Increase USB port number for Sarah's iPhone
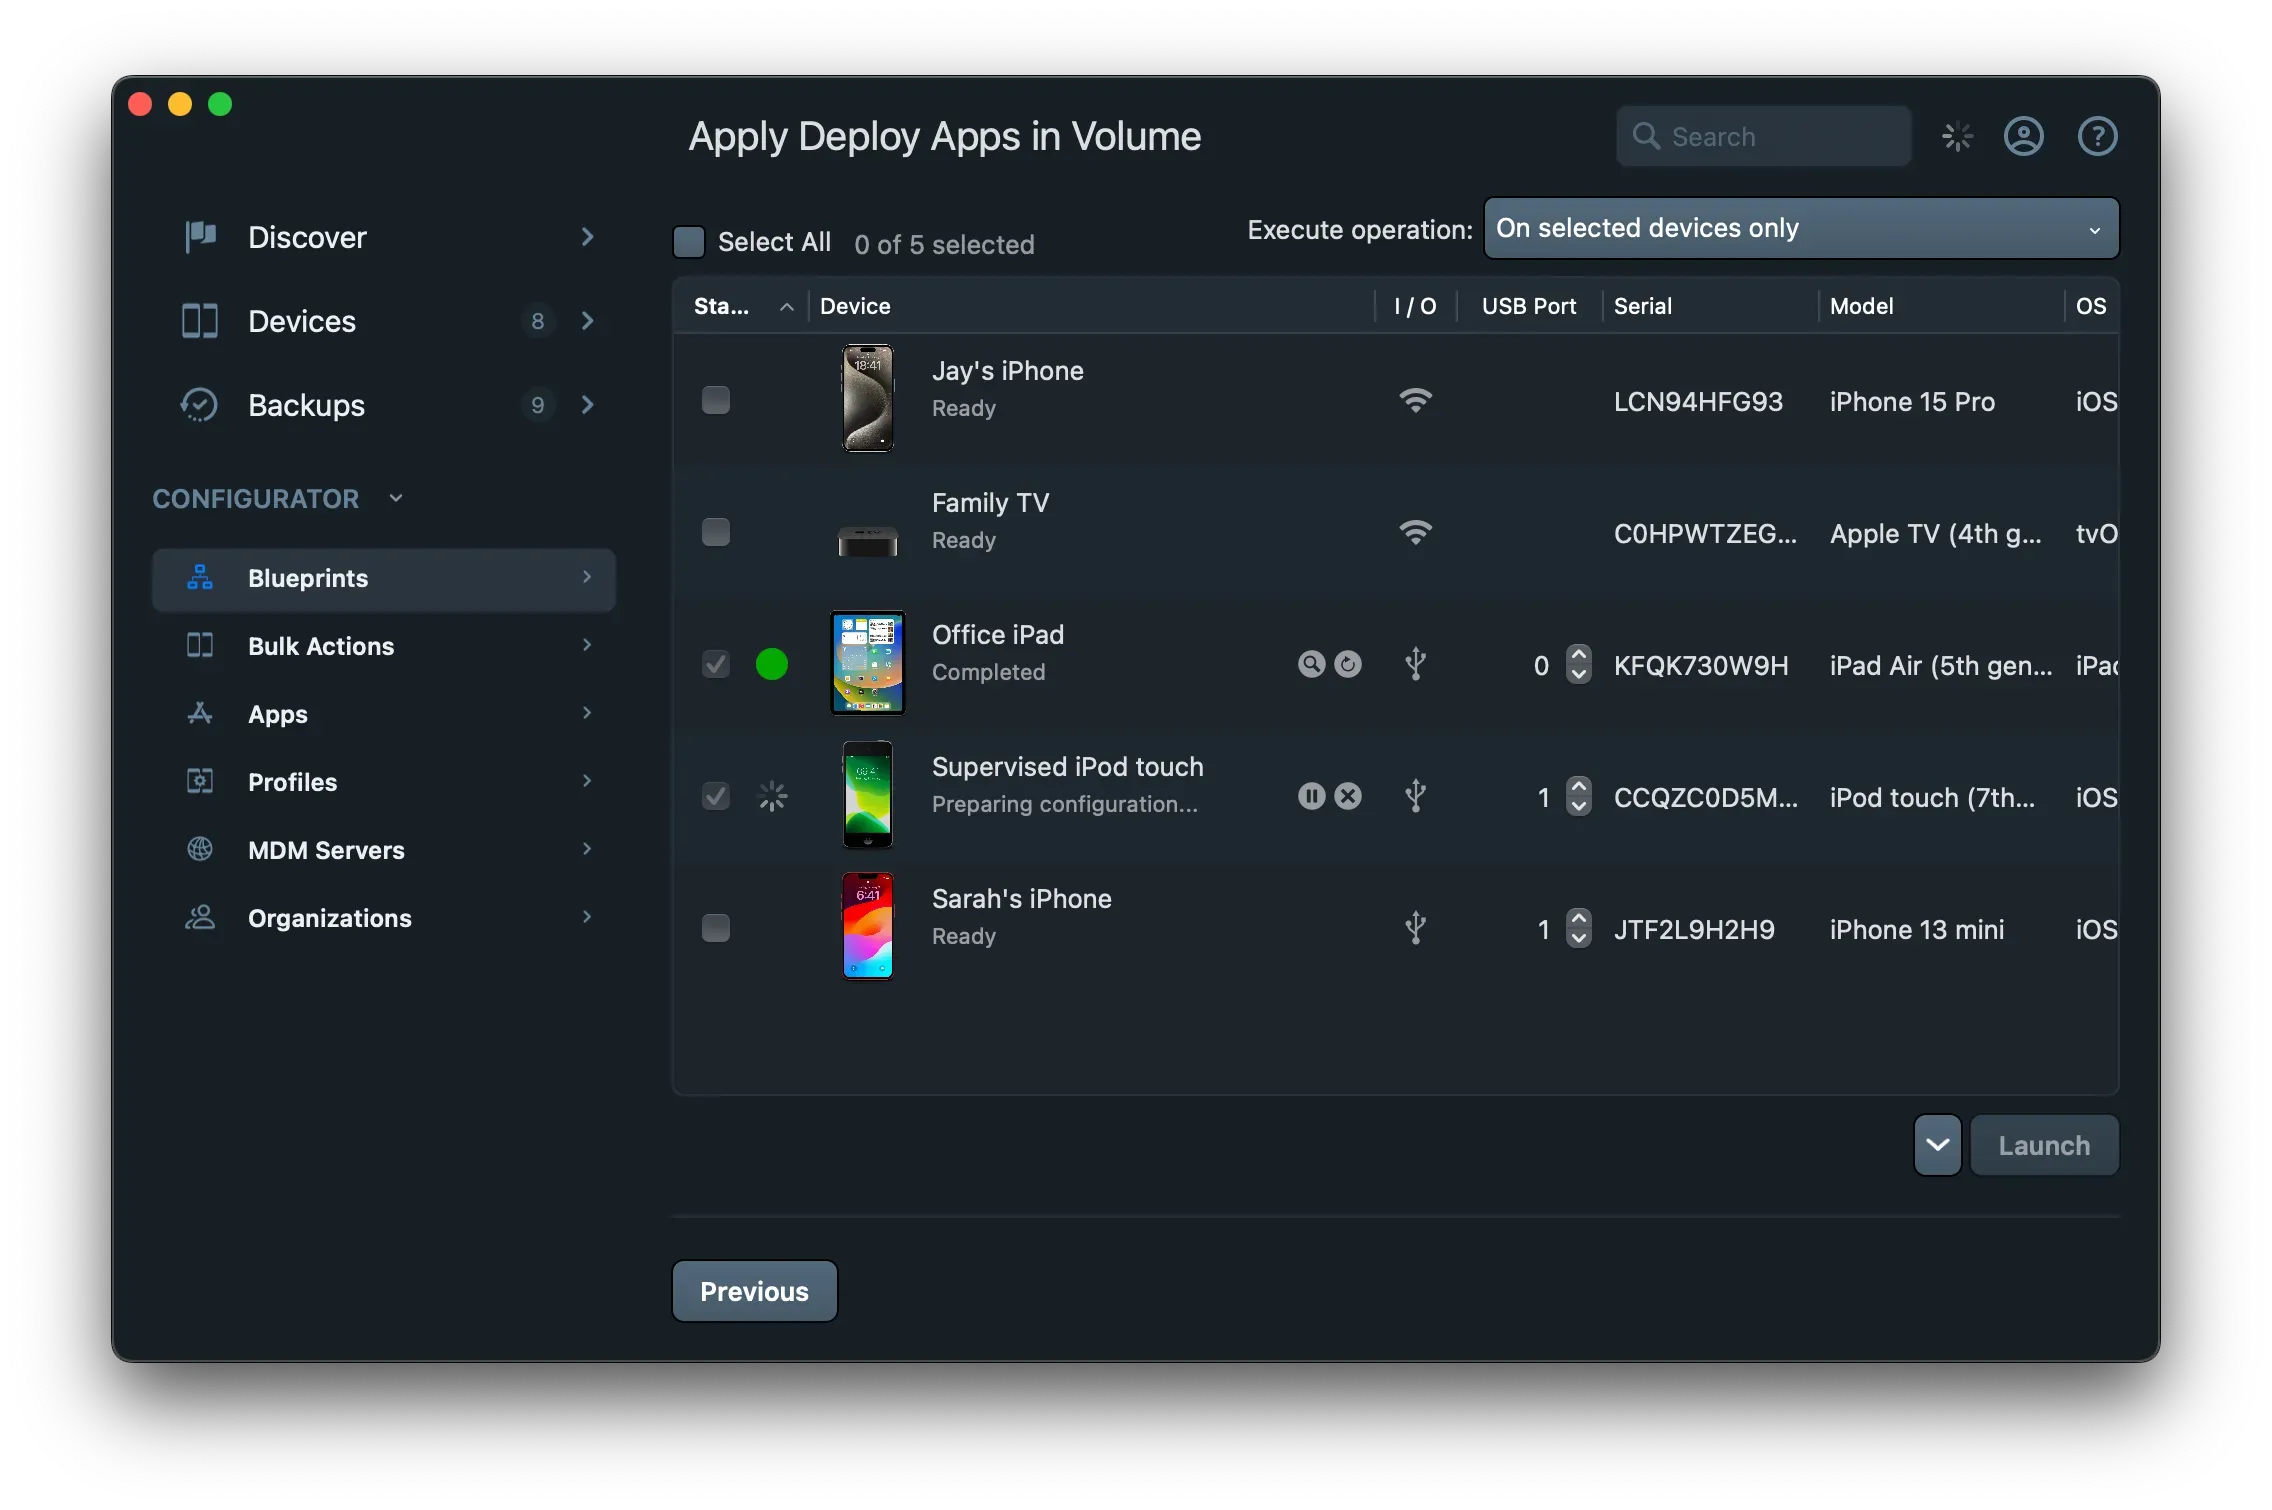Image resolution: width=2272 pixels, height=1510 pixels. click(1578, 919)
